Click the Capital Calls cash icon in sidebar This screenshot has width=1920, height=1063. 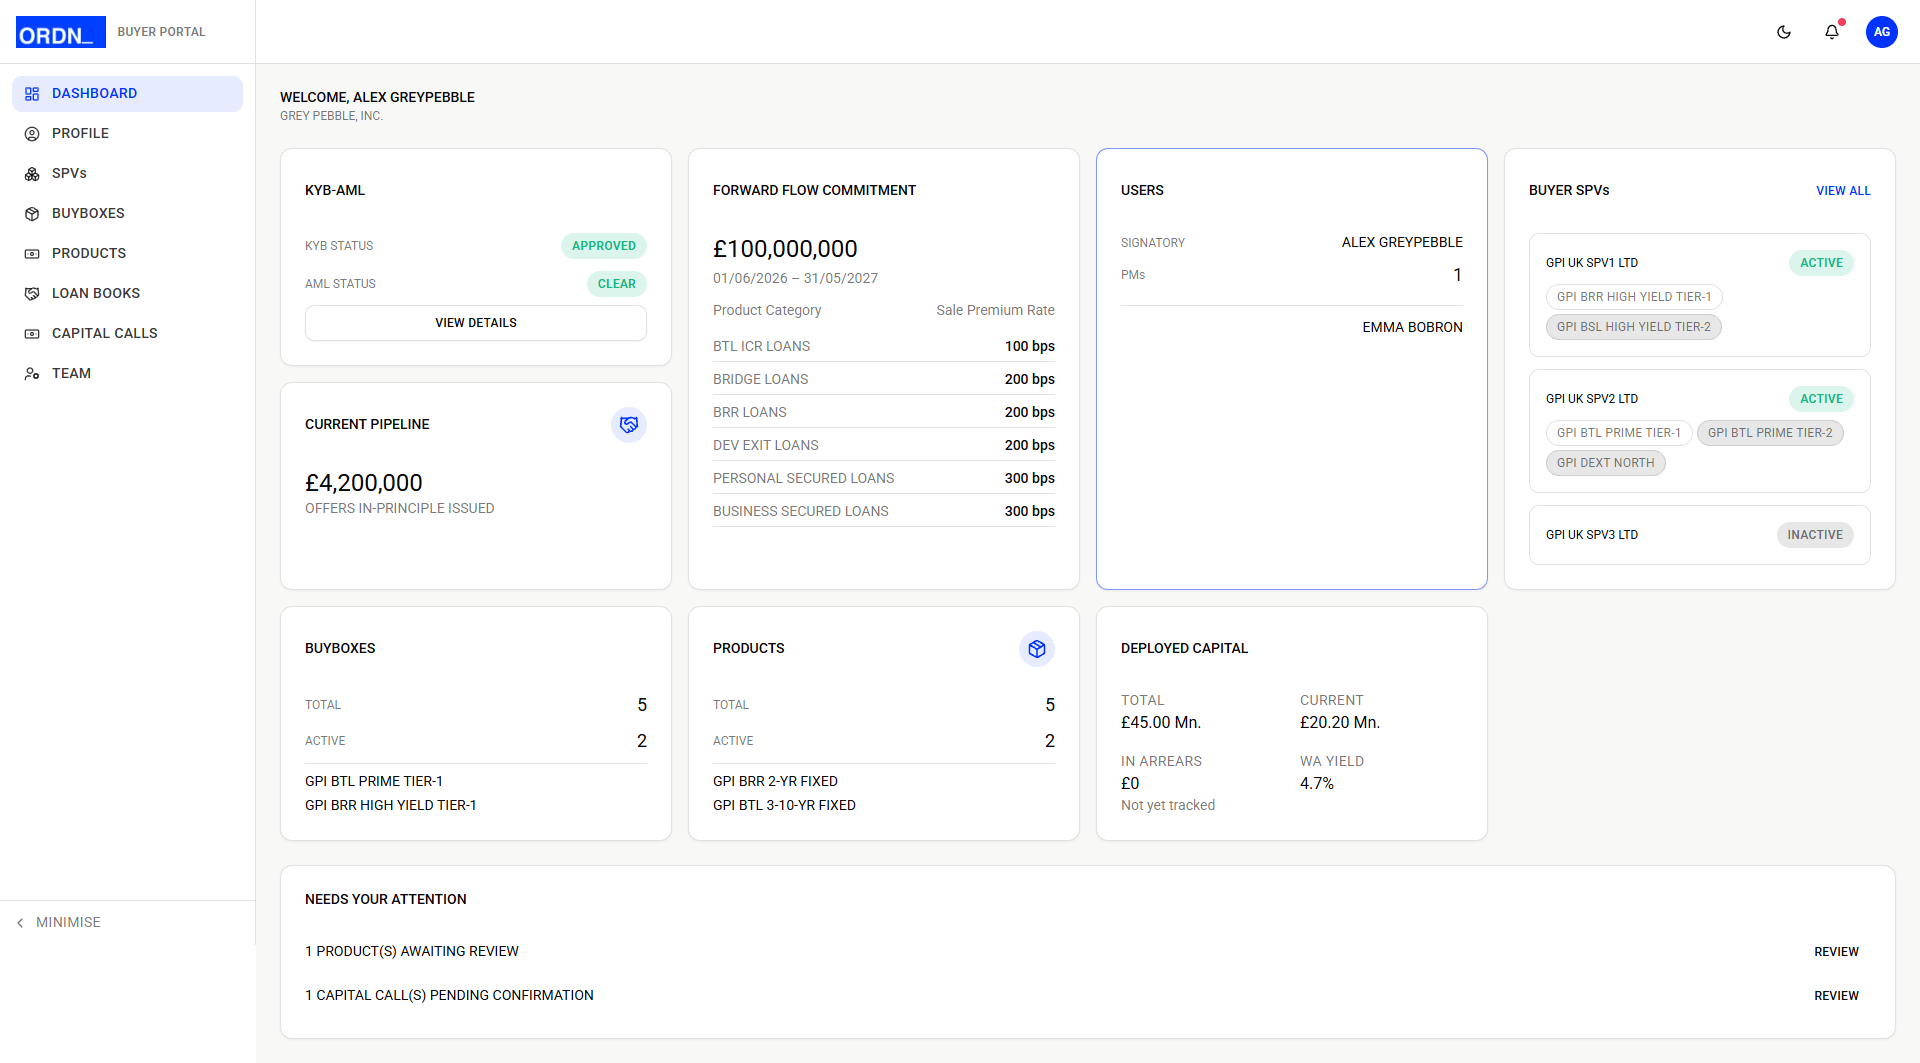pyautogui.click(x=32, y=334)
